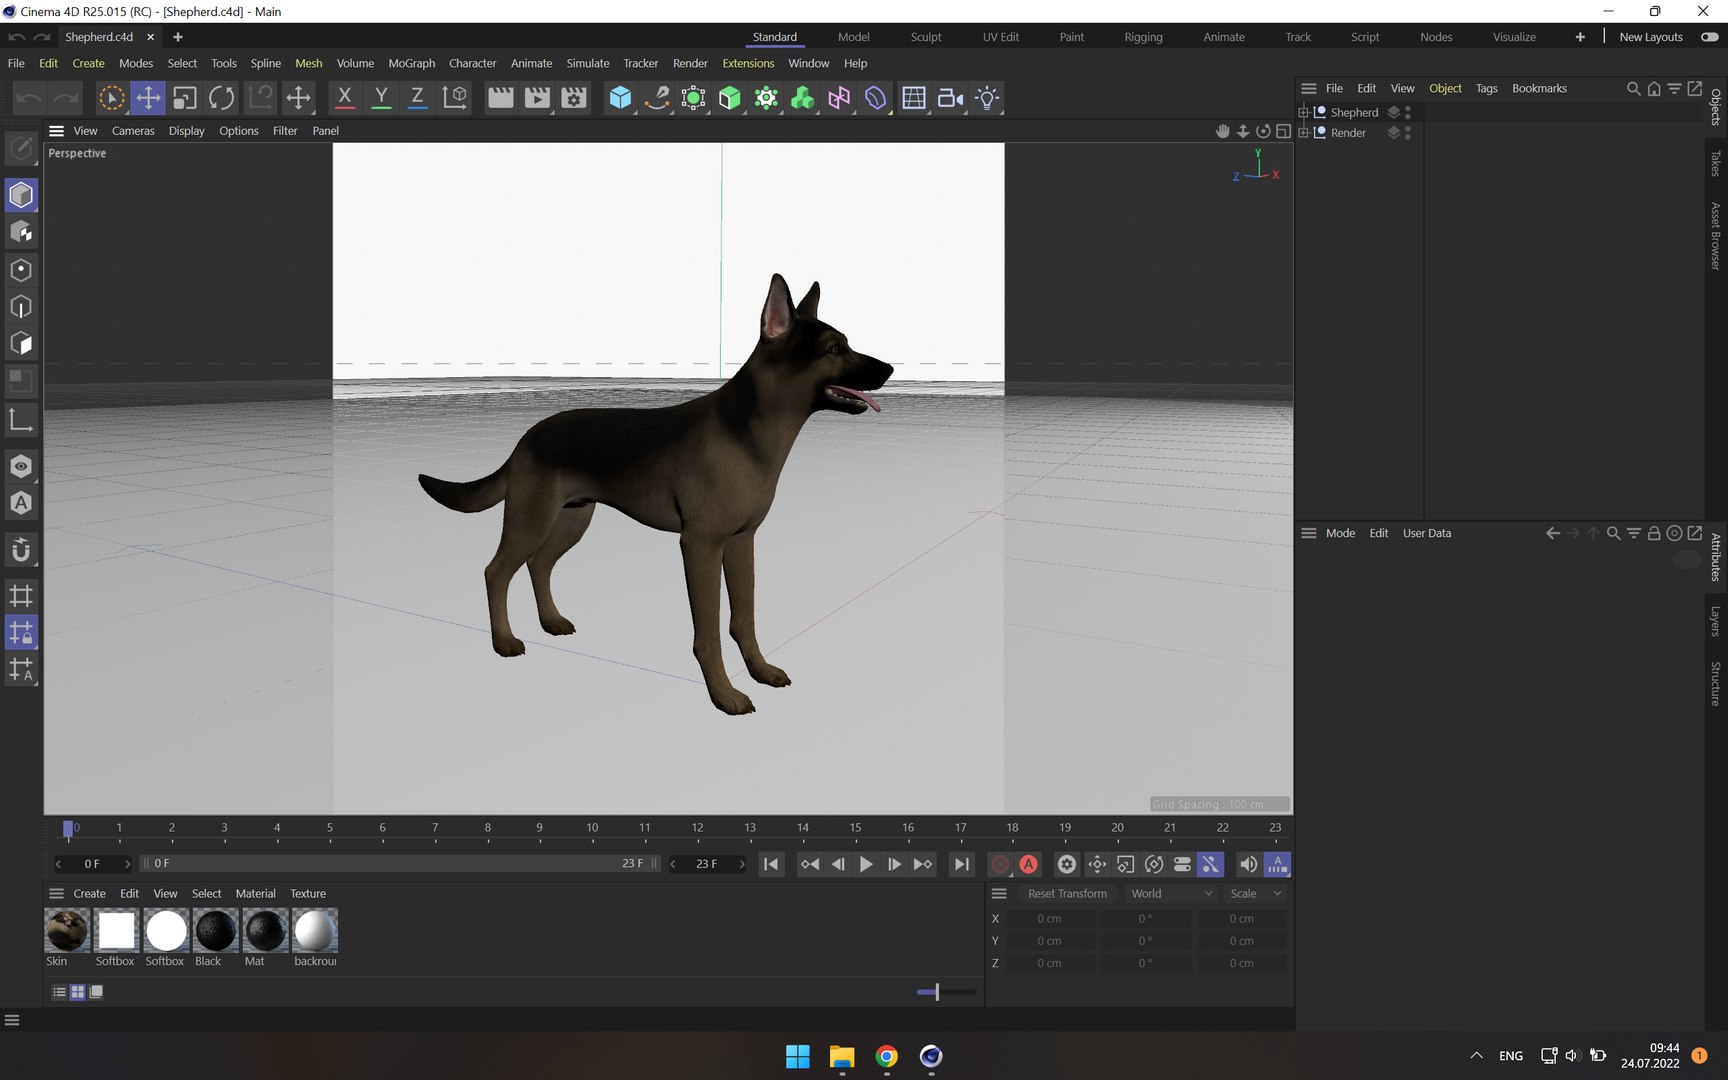1728x1080 pixels.
Task: Toggle X axis lock
Action: [x=344, y=98]
